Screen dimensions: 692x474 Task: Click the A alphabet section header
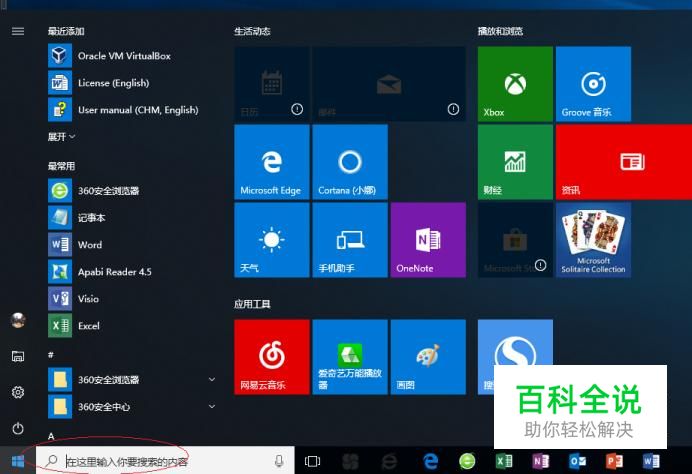[x=51, y=436]
